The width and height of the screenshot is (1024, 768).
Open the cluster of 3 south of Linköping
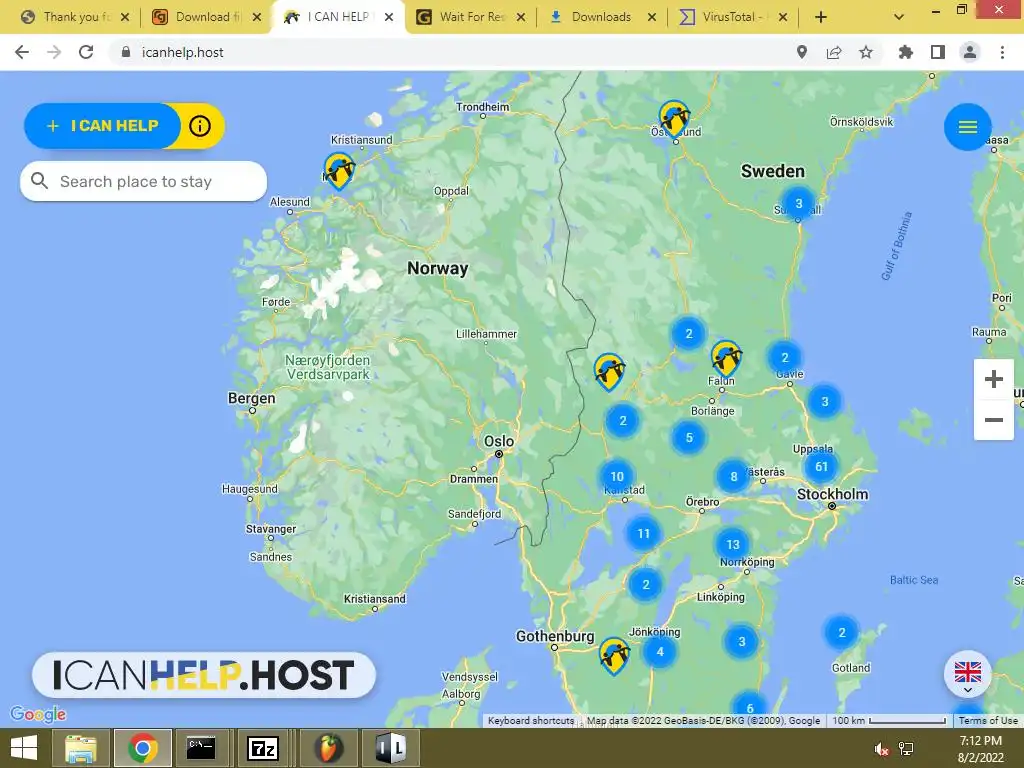point(741,641)
